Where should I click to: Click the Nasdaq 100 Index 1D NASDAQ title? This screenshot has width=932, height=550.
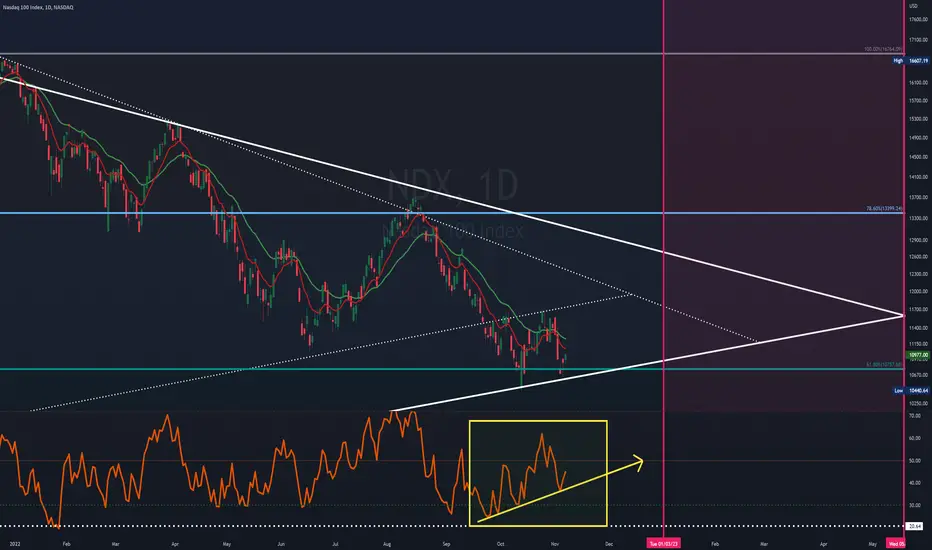tap(38, 7)
